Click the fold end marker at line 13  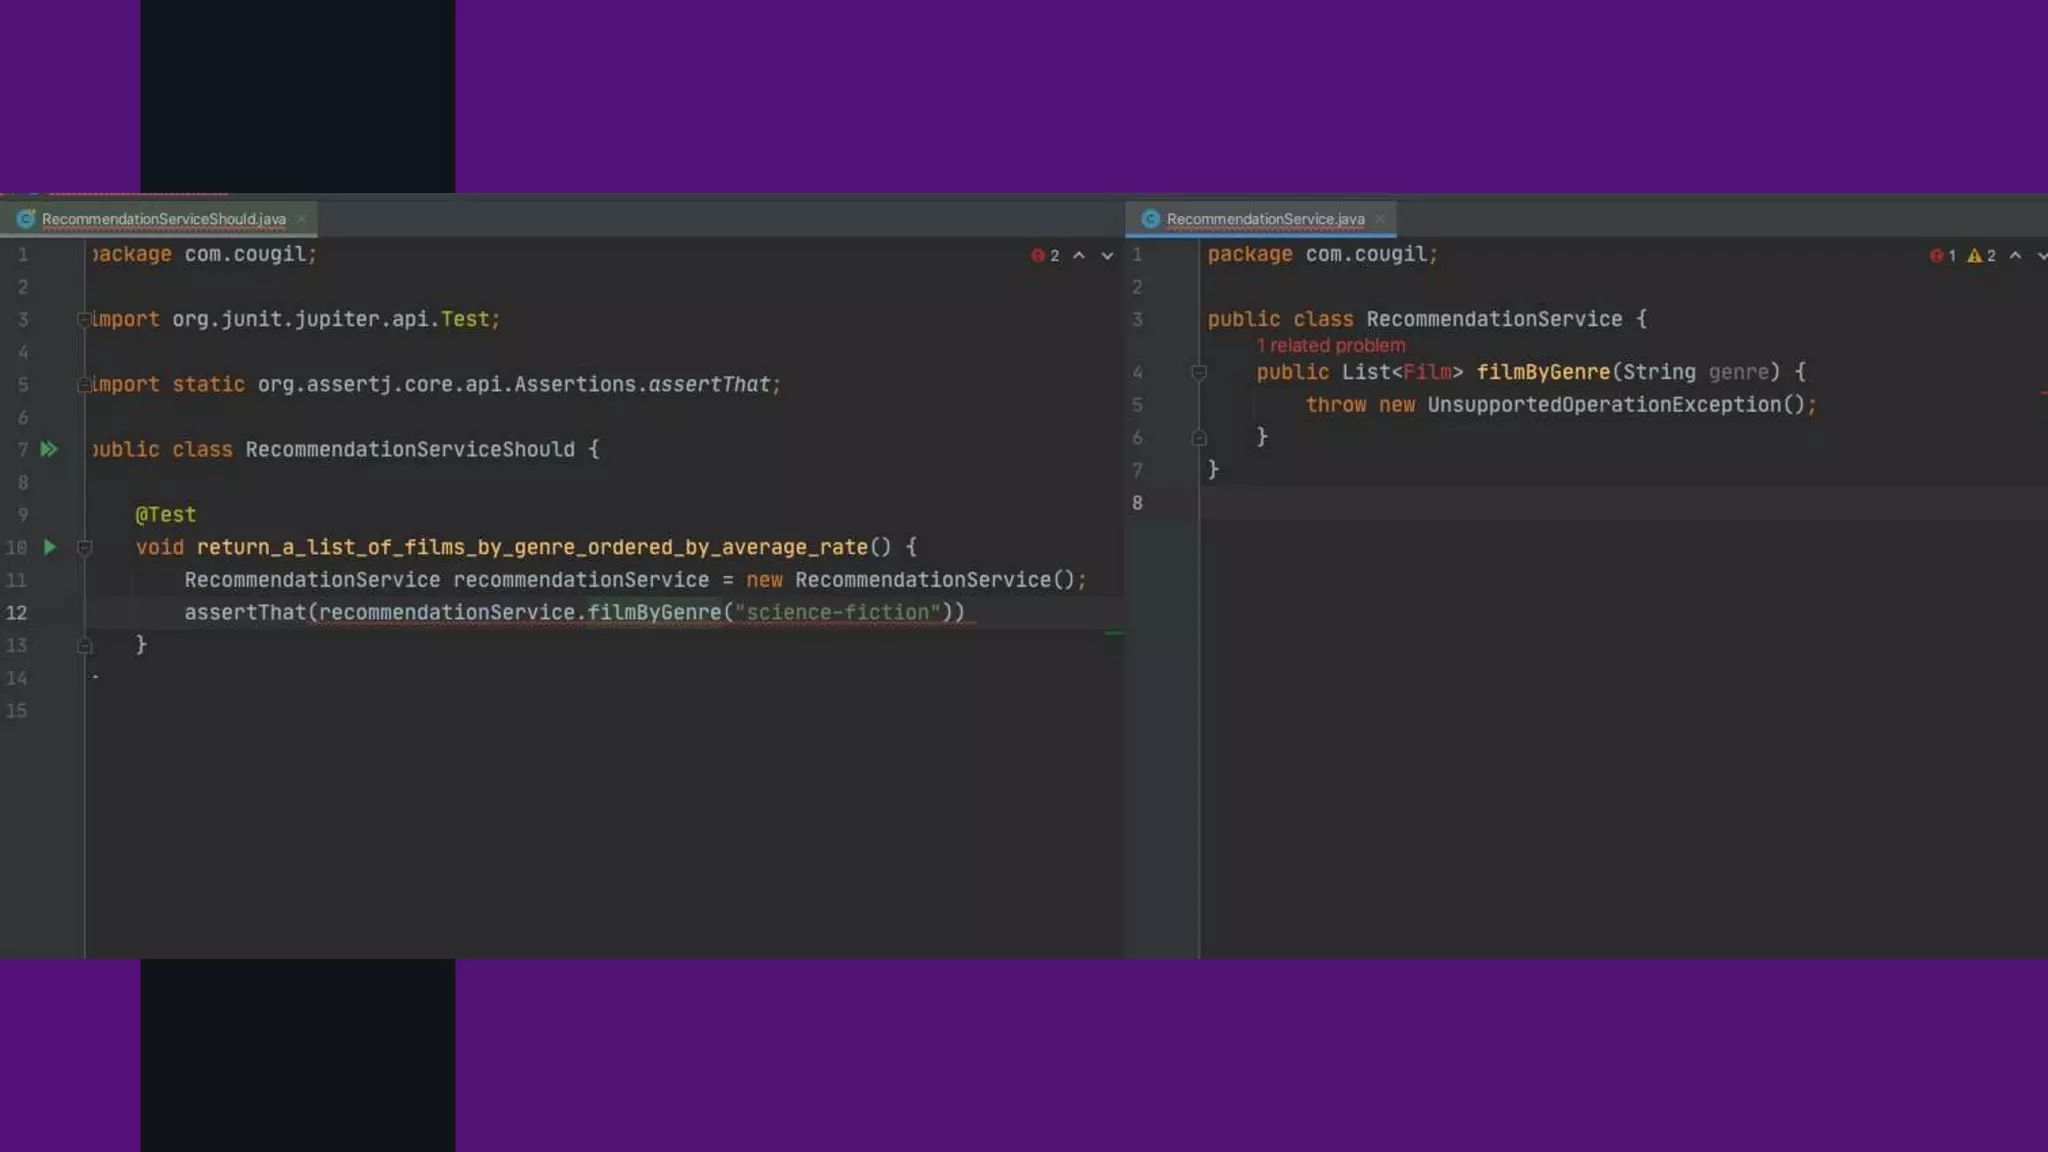coord(85,646)
